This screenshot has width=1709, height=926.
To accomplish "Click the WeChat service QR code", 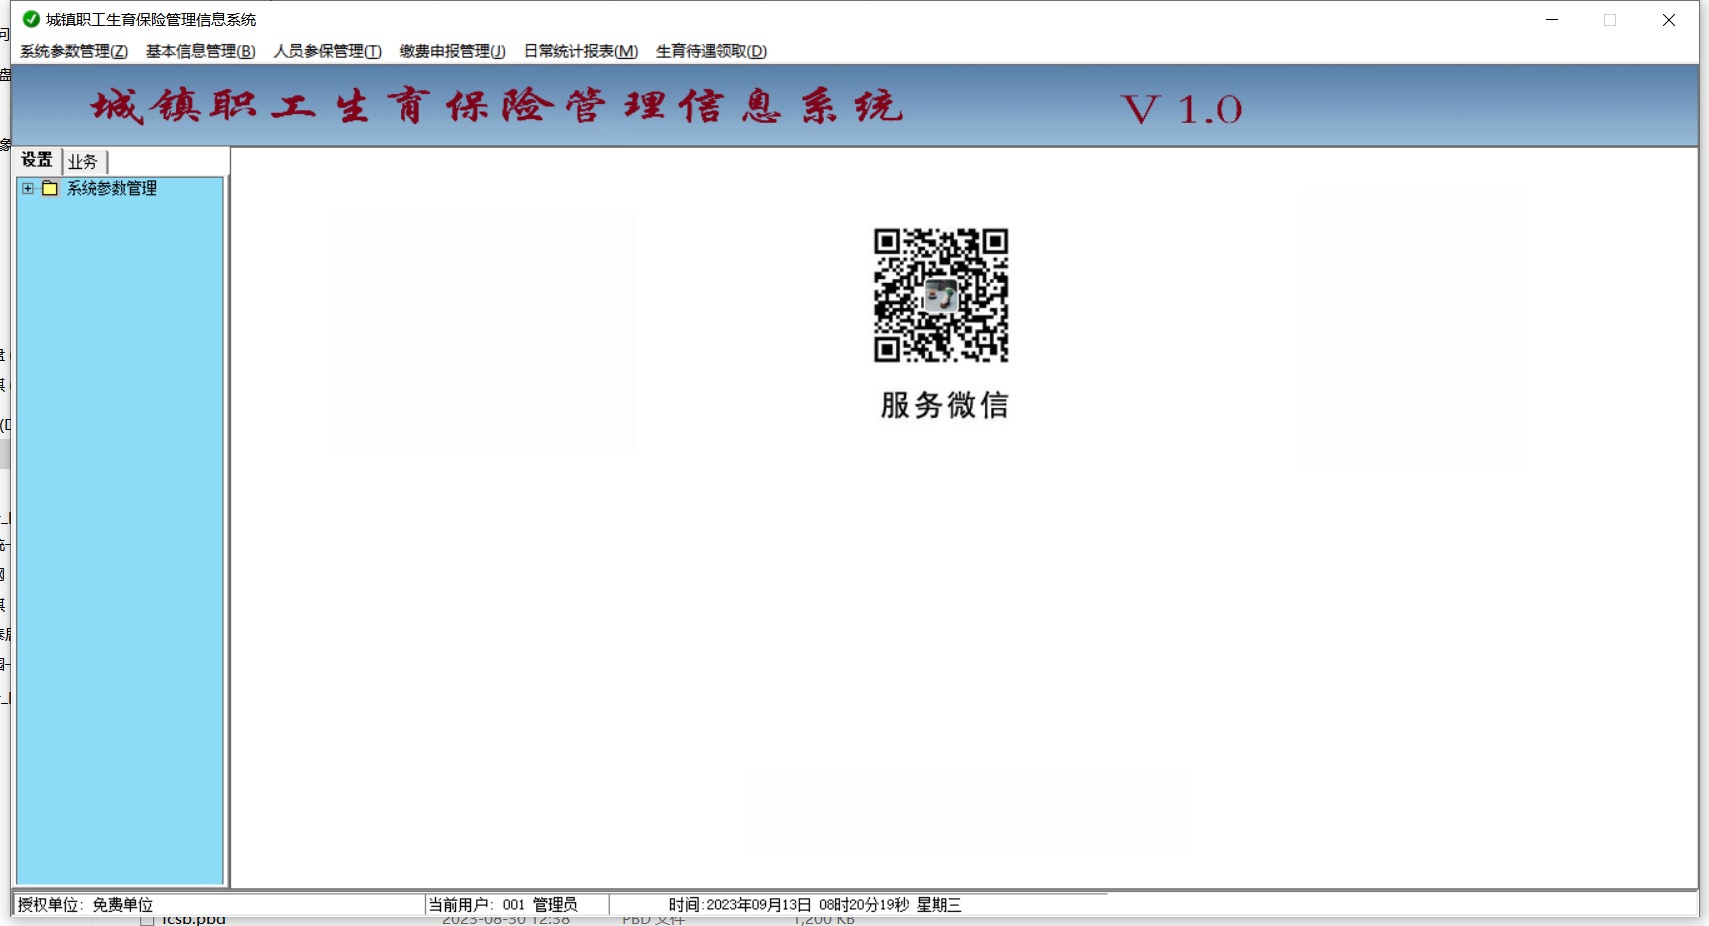I will (x=941, y=295).
